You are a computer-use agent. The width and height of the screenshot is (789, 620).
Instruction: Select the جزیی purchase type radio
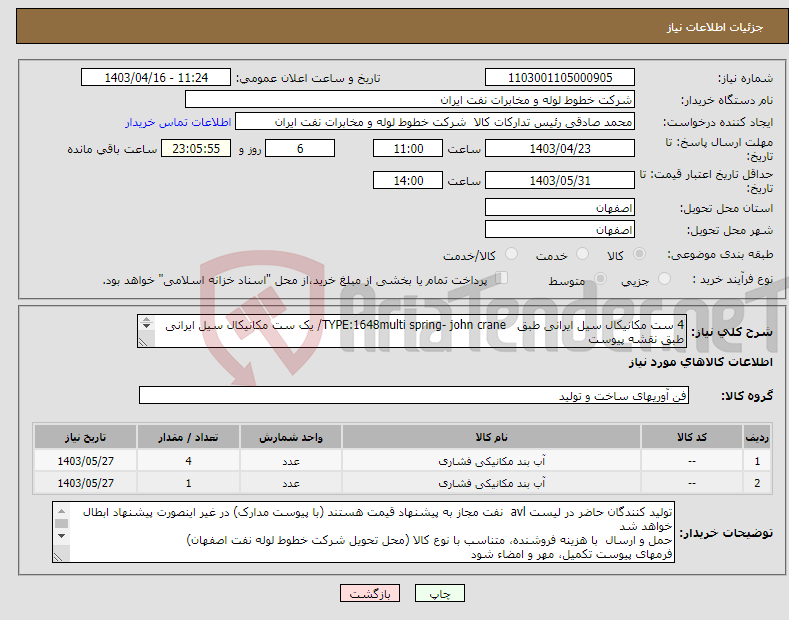(x=664, y=278)
